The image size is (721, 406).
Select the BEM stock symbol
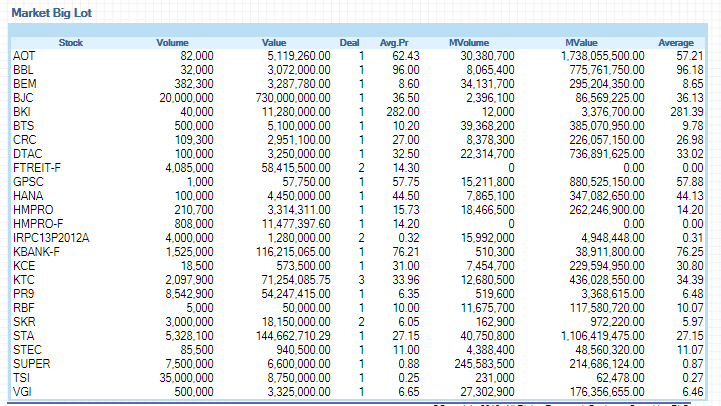click(25, 84)
